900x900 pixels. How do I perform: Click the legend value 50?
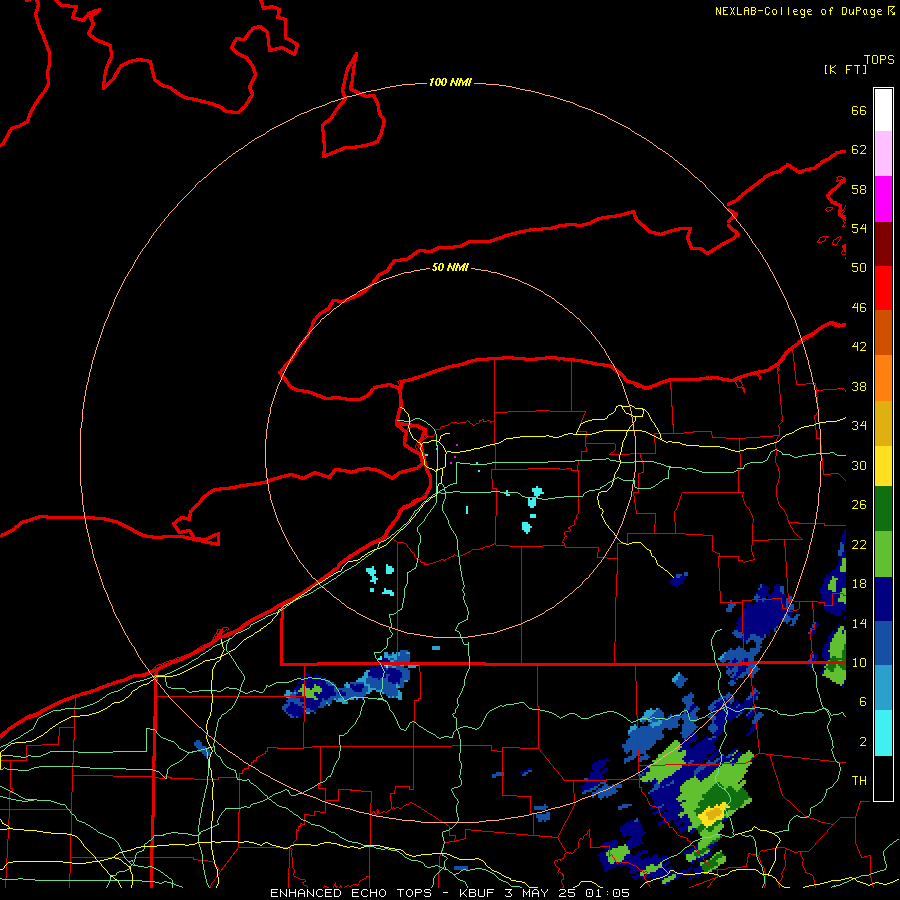(x=859, y=267)
